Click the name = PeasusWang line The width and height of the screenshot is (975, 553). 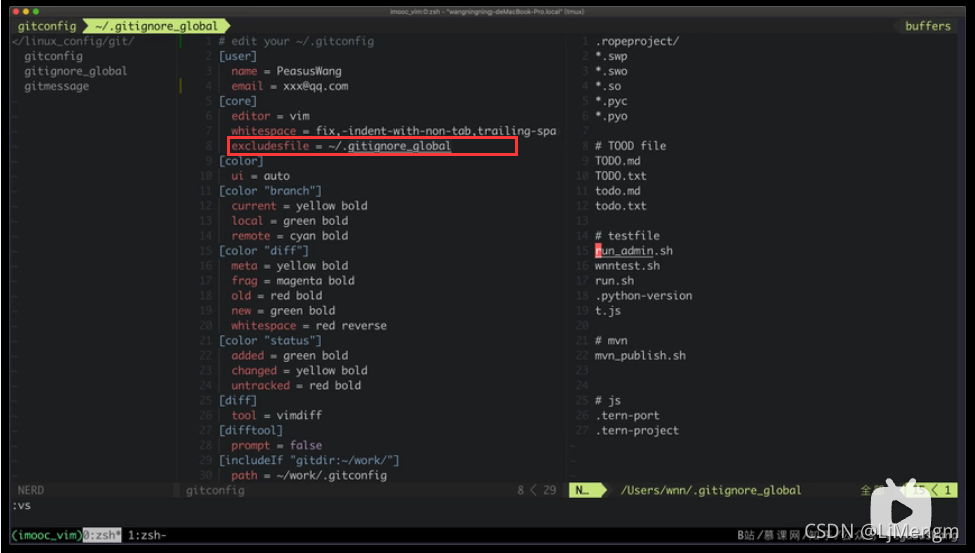tap(286, 71)
